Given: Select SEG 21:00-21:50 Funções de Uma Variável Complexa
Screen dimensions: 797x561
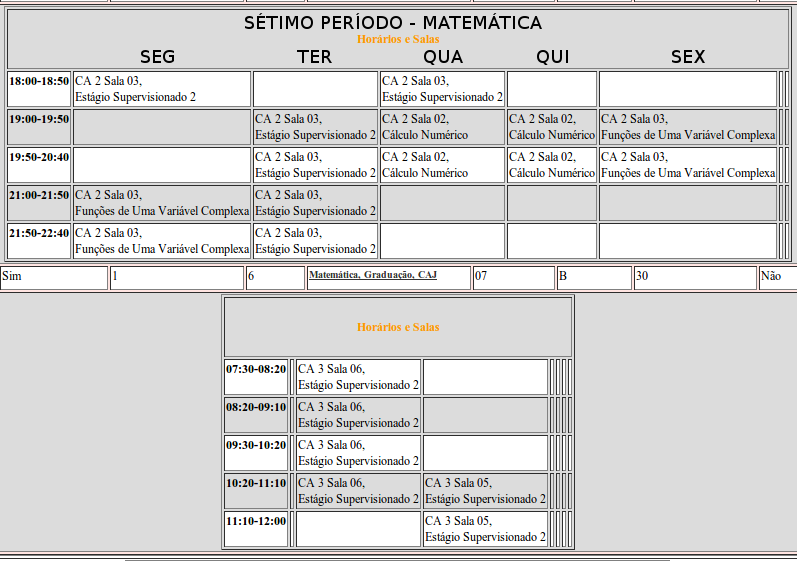Looking at the screenshot, I should pos(162,203).
